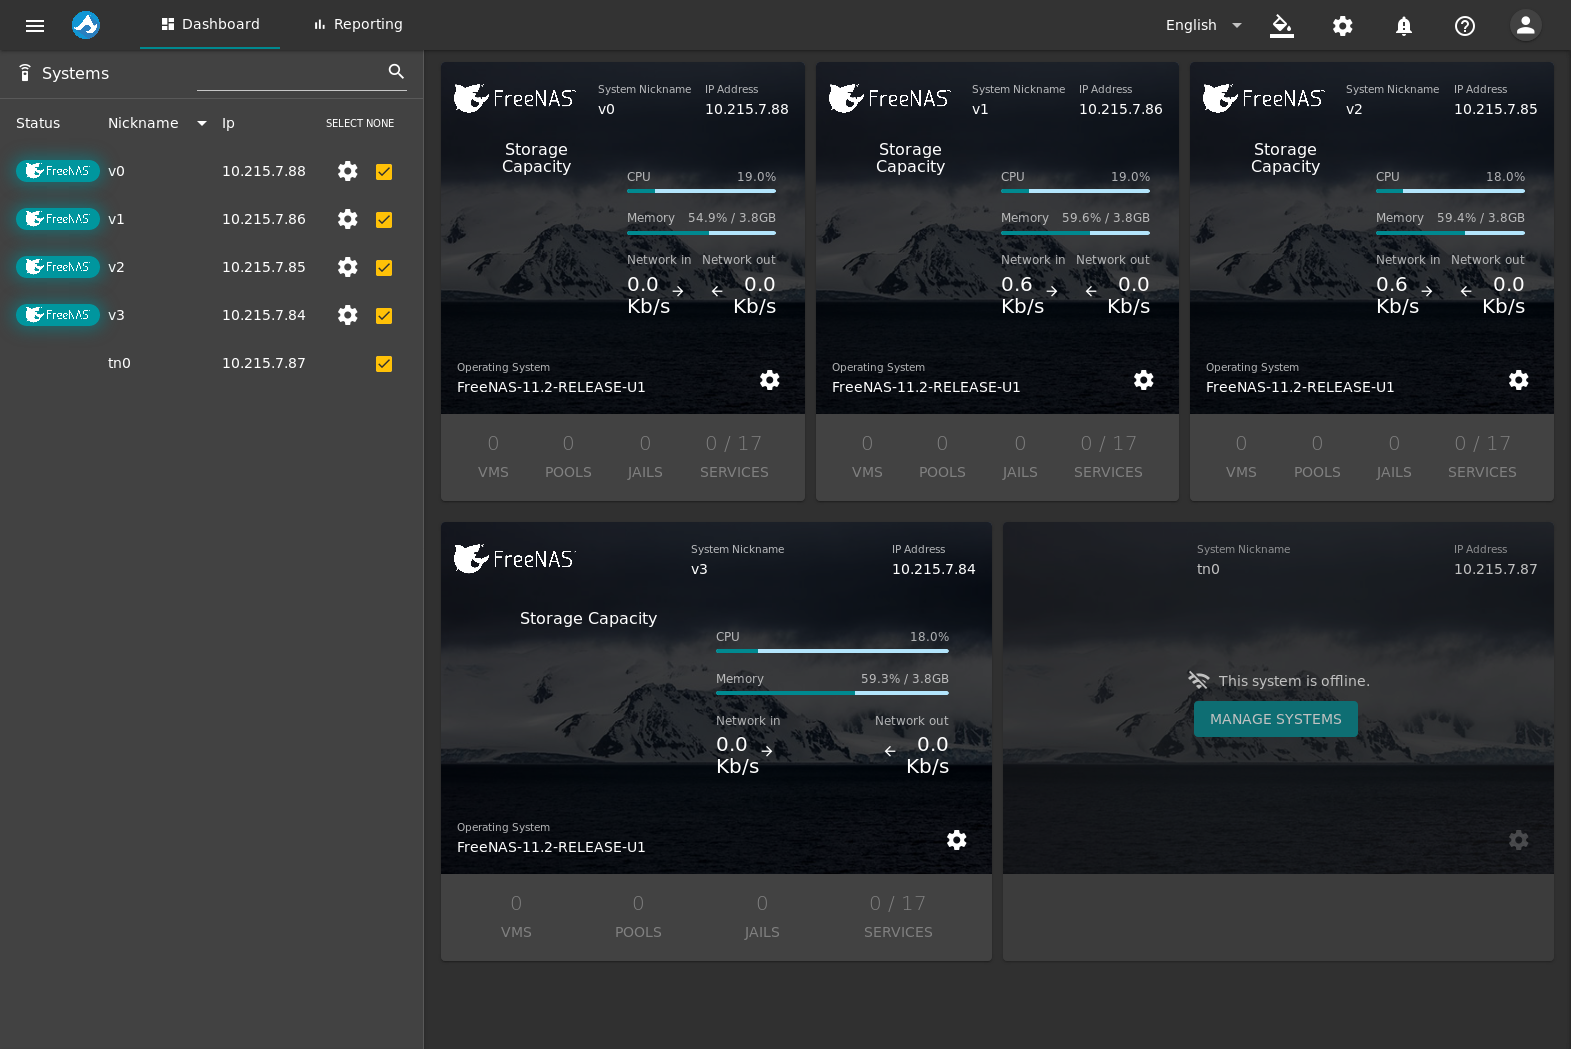
Task: Open gear on the v2 dashboard card
Action: click(x=1519, y=380)
